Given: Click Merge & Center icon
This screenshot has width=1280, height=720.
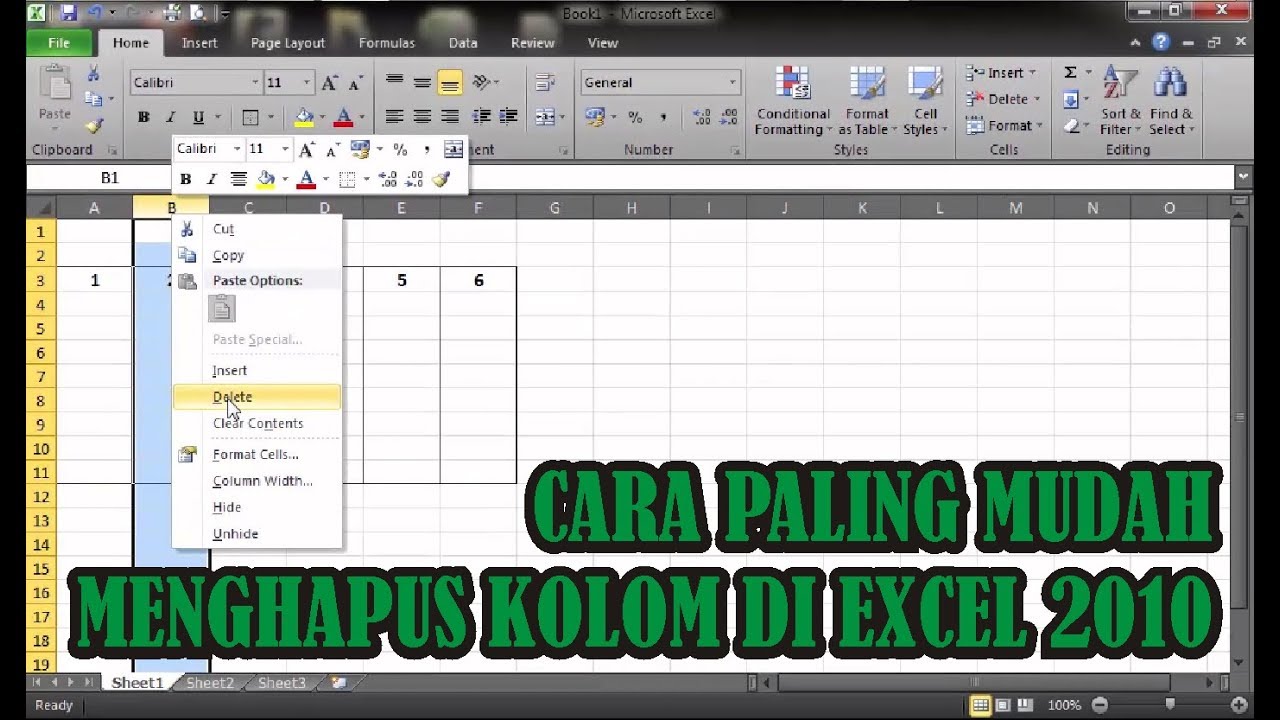Looking at the screenshot, I should point(545,117).
